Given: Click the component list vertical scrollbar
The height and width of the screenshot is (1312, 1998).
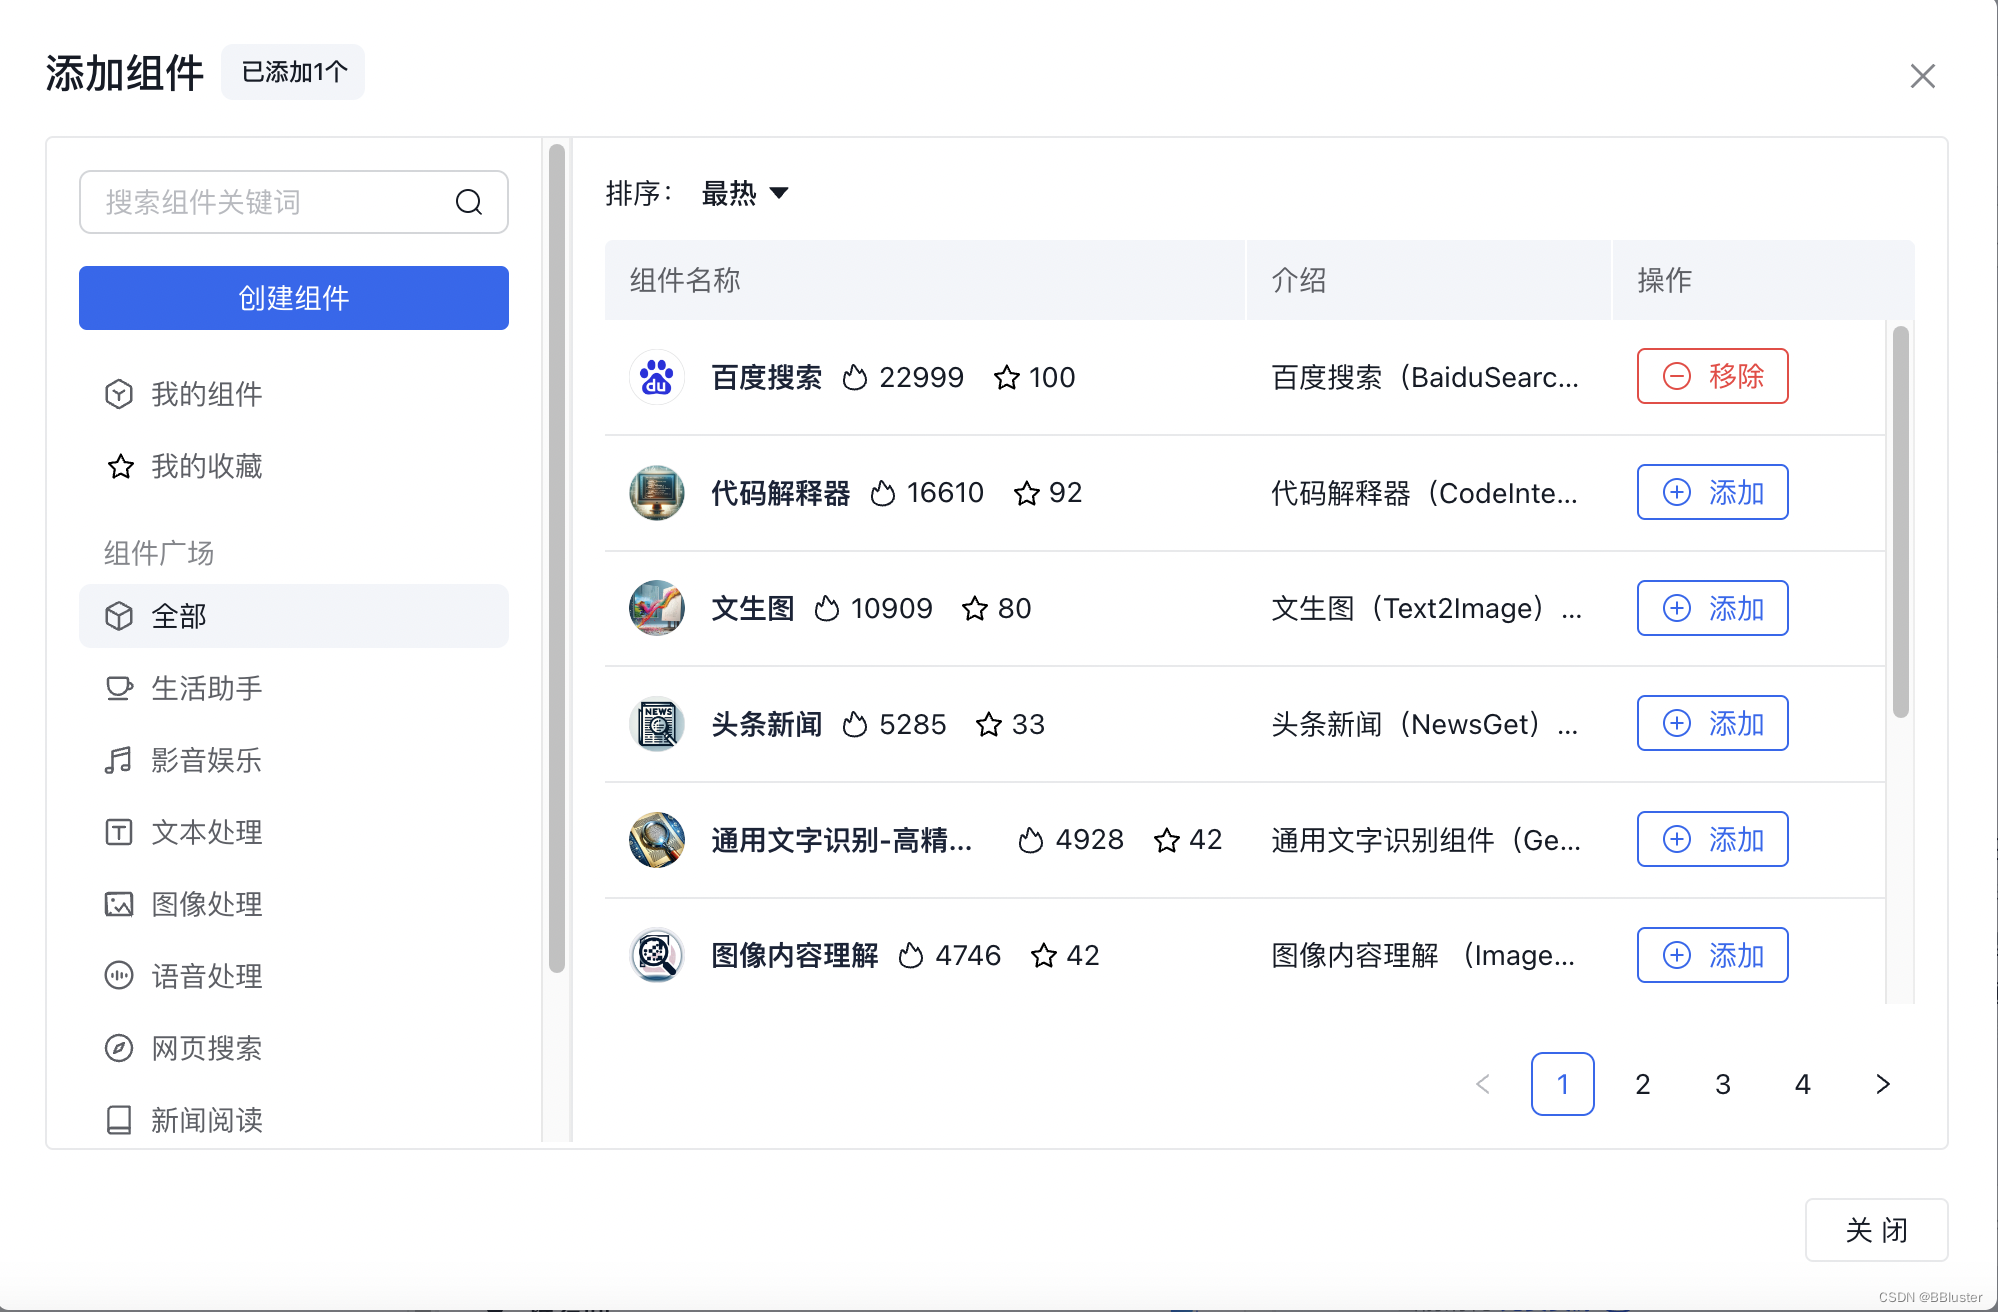Looking at the screenshot, I should 1900,520.
